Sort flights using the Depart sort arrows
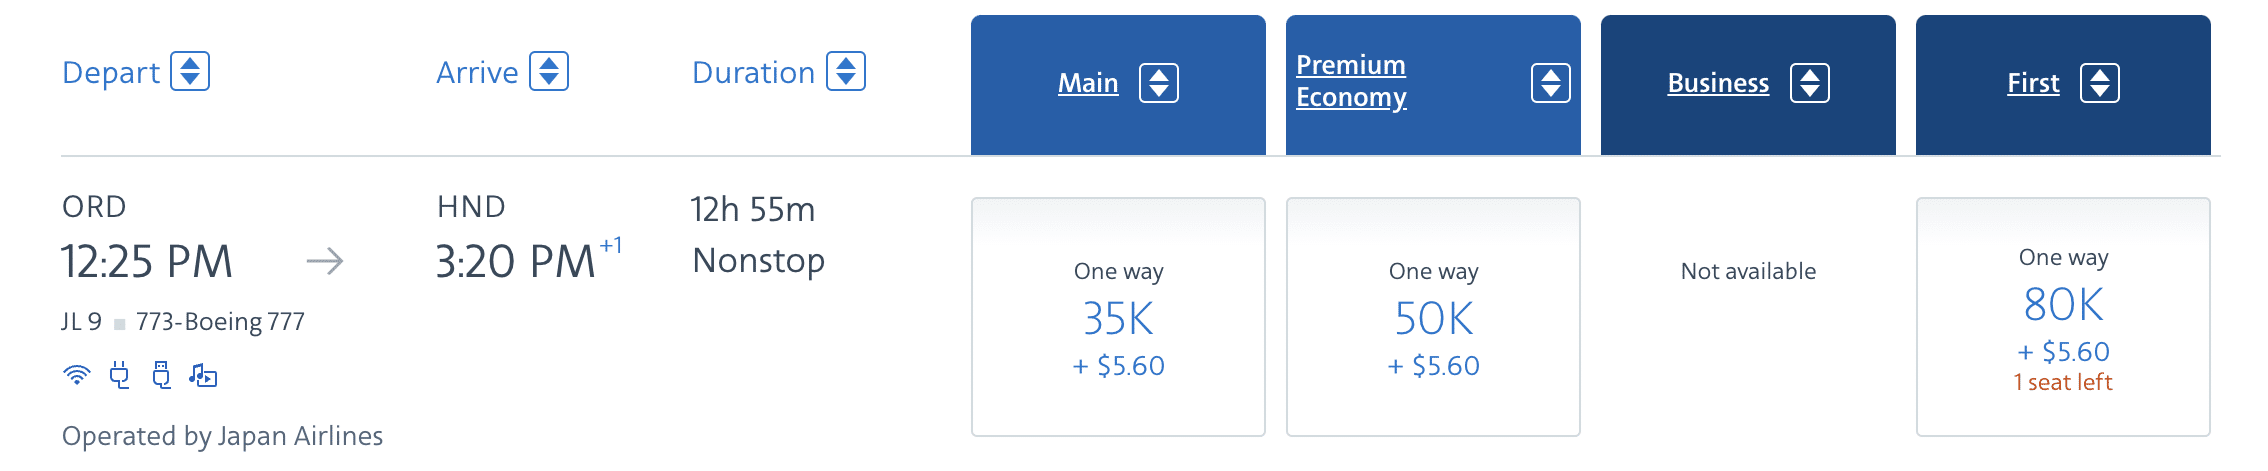This screenshot has width=2268, height=471. [190, 72]
